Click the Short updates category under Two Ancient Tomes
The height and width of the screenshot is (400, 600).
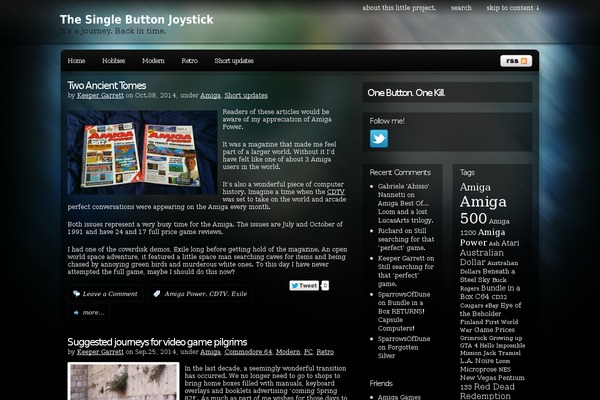[x=246, y=95]
